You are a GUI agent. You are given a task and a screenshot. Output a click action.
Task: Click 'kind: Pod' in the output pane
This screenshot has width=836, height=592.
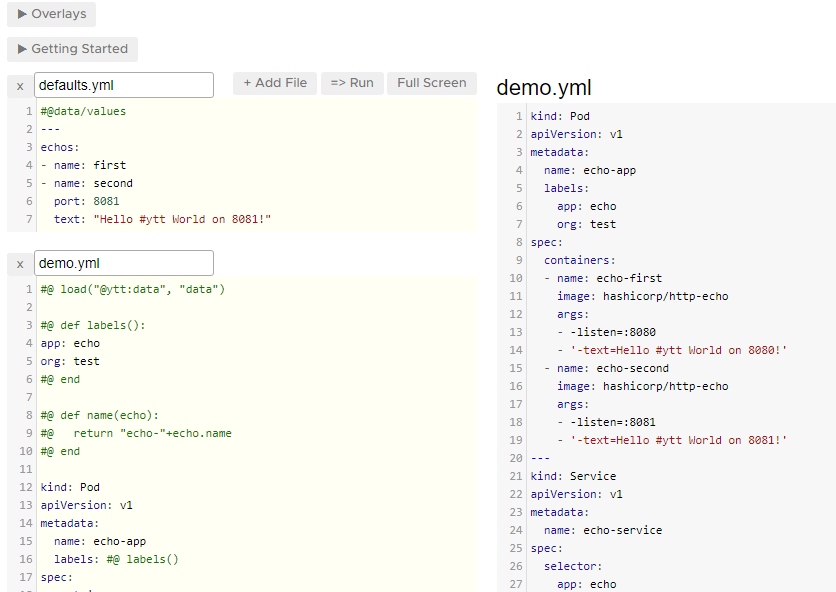click(x=560, y=116)
